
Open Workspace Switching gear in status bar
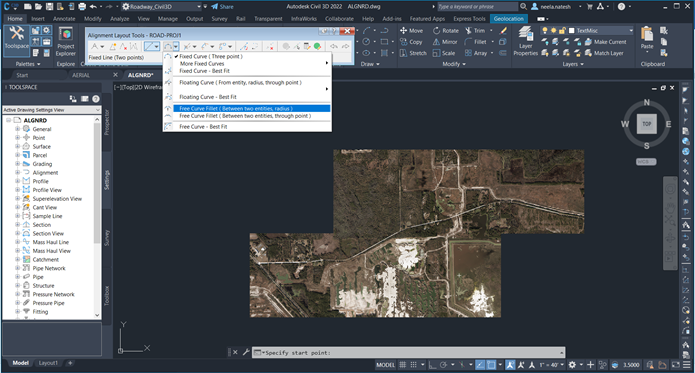(x=572, y=365)
